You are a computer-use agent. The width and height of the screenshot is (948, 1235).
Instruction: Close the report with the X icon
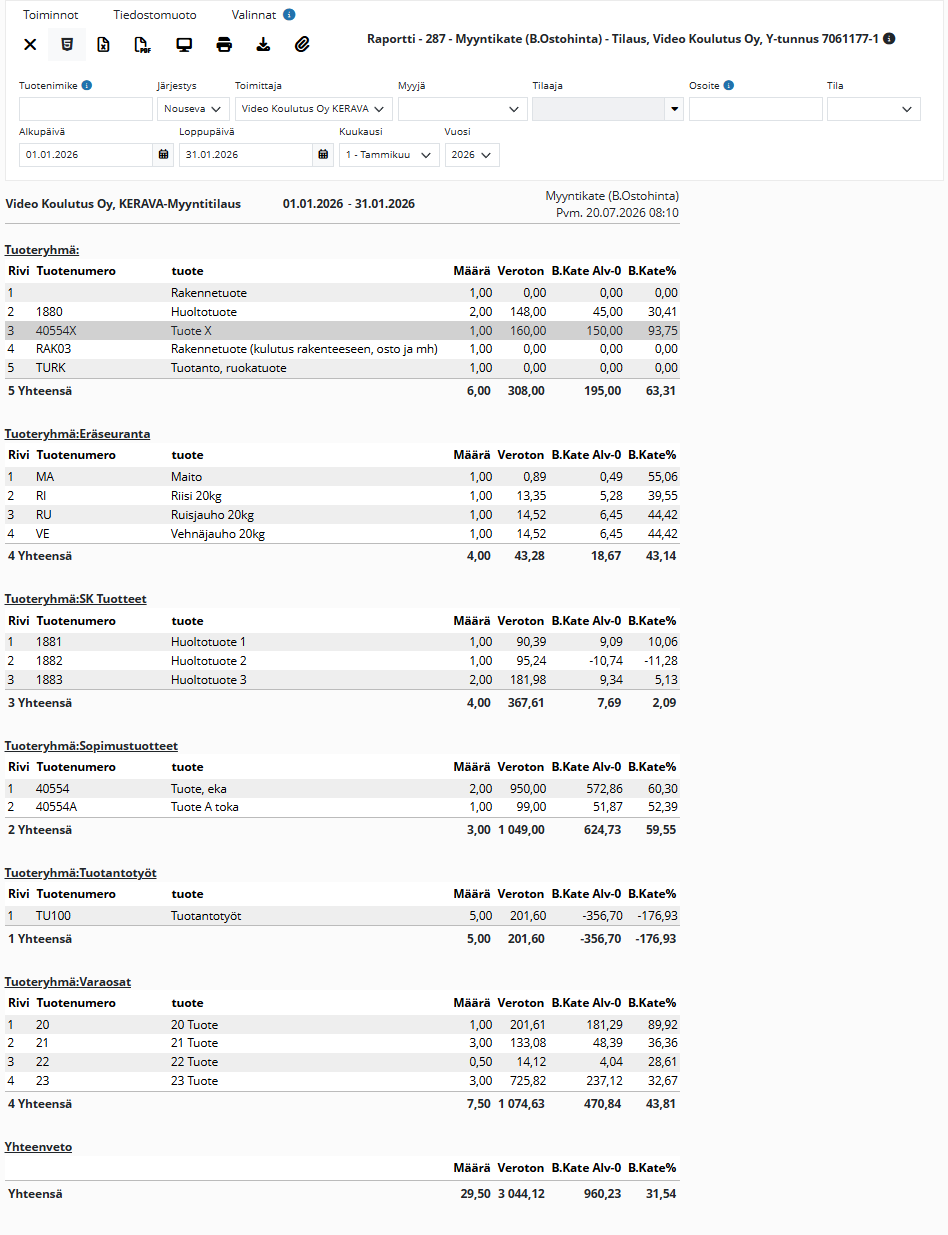coord(30,44)
